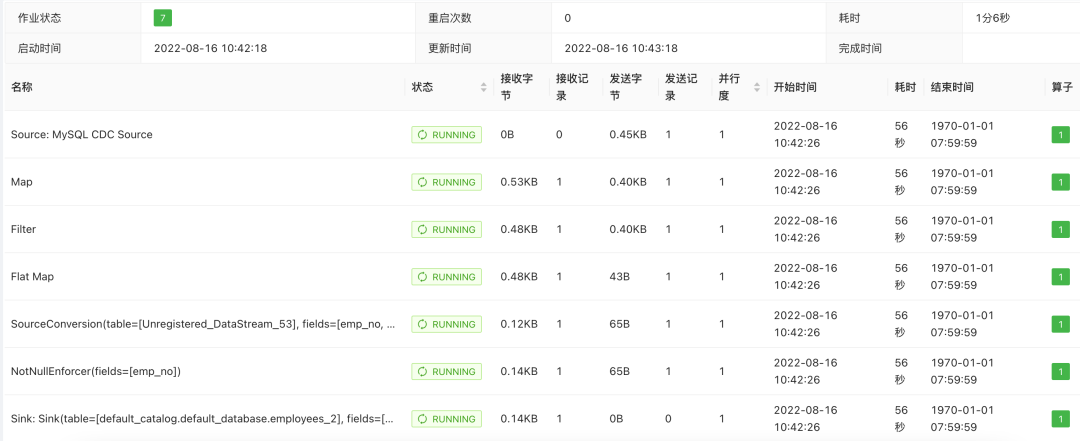Screen dimensions: 1080x441
Task: Click the RUNNING status badge in the SourceConversion row
Action: pyautogui.click(x=446, y=324)
